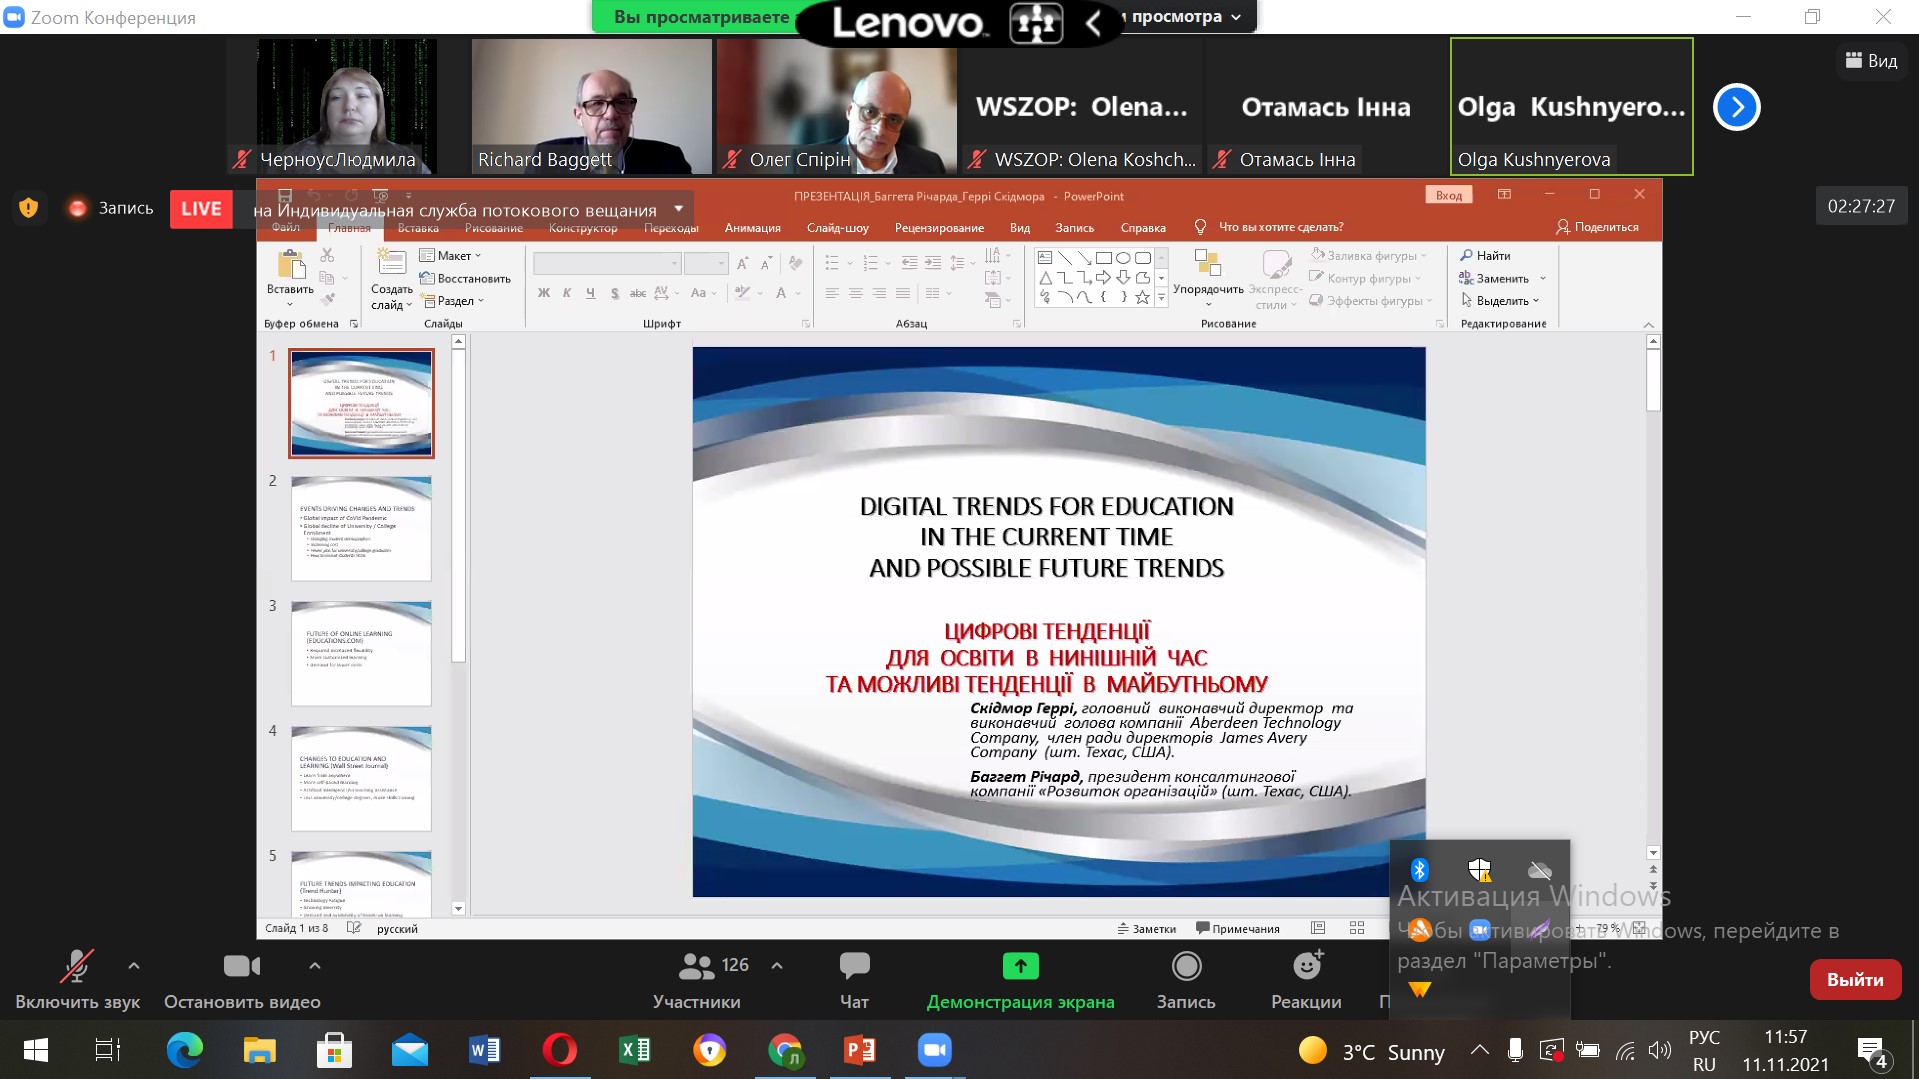This screenshot has height=1079, width=1919.
Task: Show next participants with blue arrow button
Action: point(1737,107)
